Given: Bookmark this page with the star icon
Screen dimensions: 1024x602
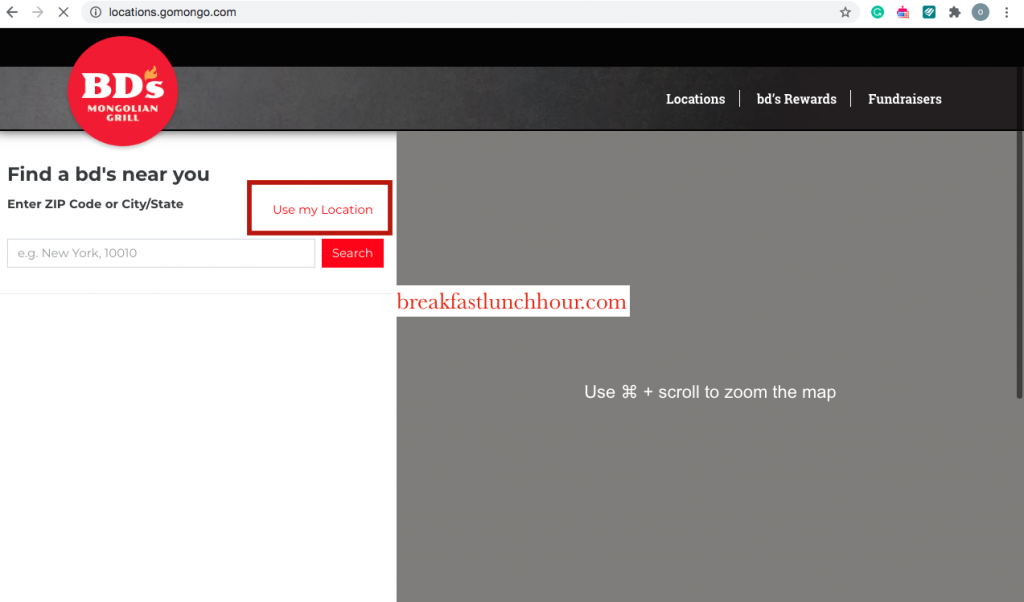Looking at the screenshot, I should click(x=845, y=13).
